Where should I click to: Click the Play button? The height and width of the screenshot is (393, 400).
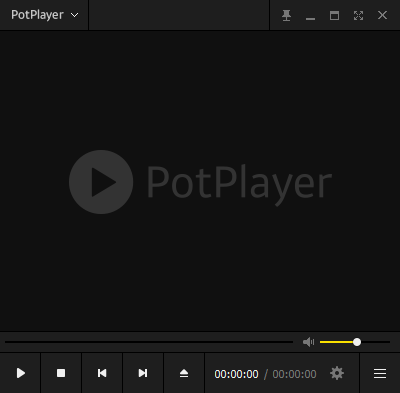point(20,373)
